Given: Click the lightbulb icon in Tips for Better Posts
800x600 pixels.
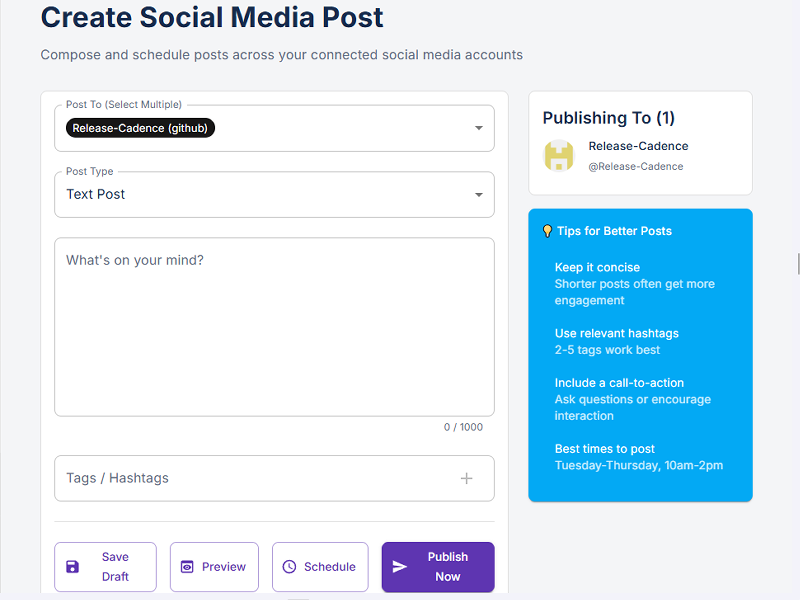Looking at the screenshot, I should (x=545, y=230).
